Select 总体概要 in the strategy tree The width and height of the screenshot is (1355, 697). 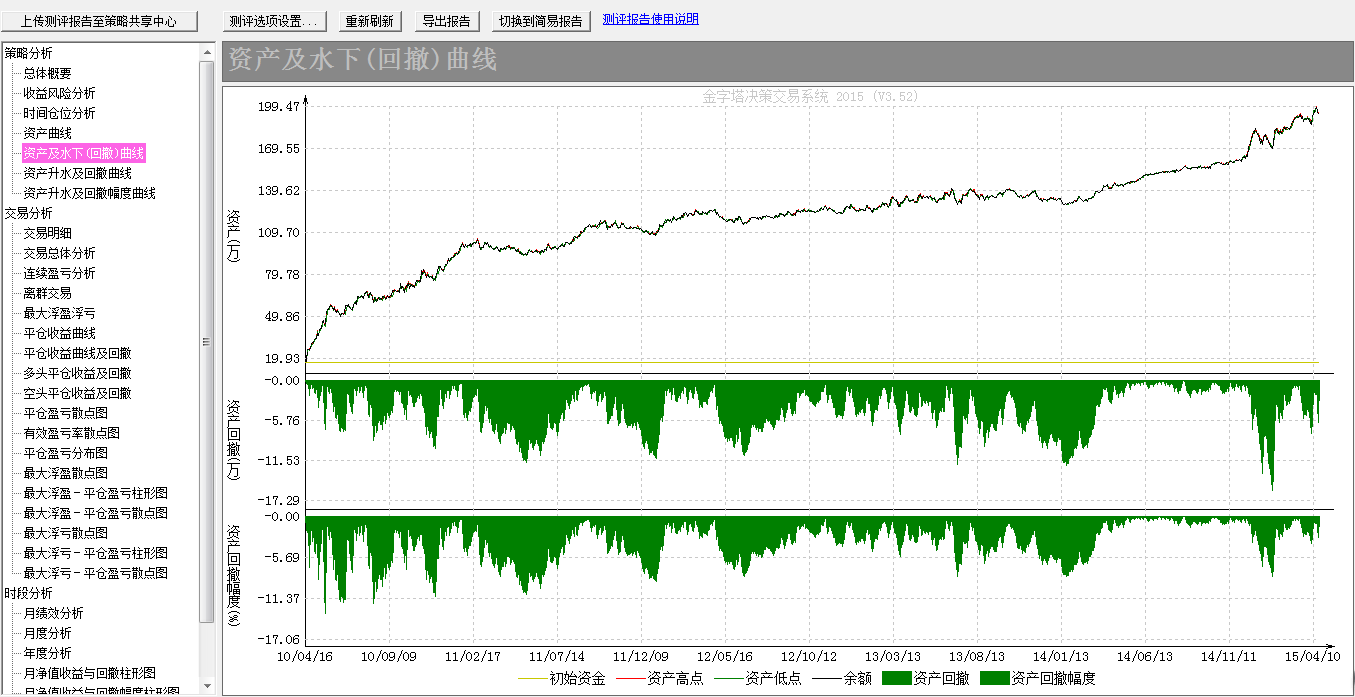click(x=47, y=73)
